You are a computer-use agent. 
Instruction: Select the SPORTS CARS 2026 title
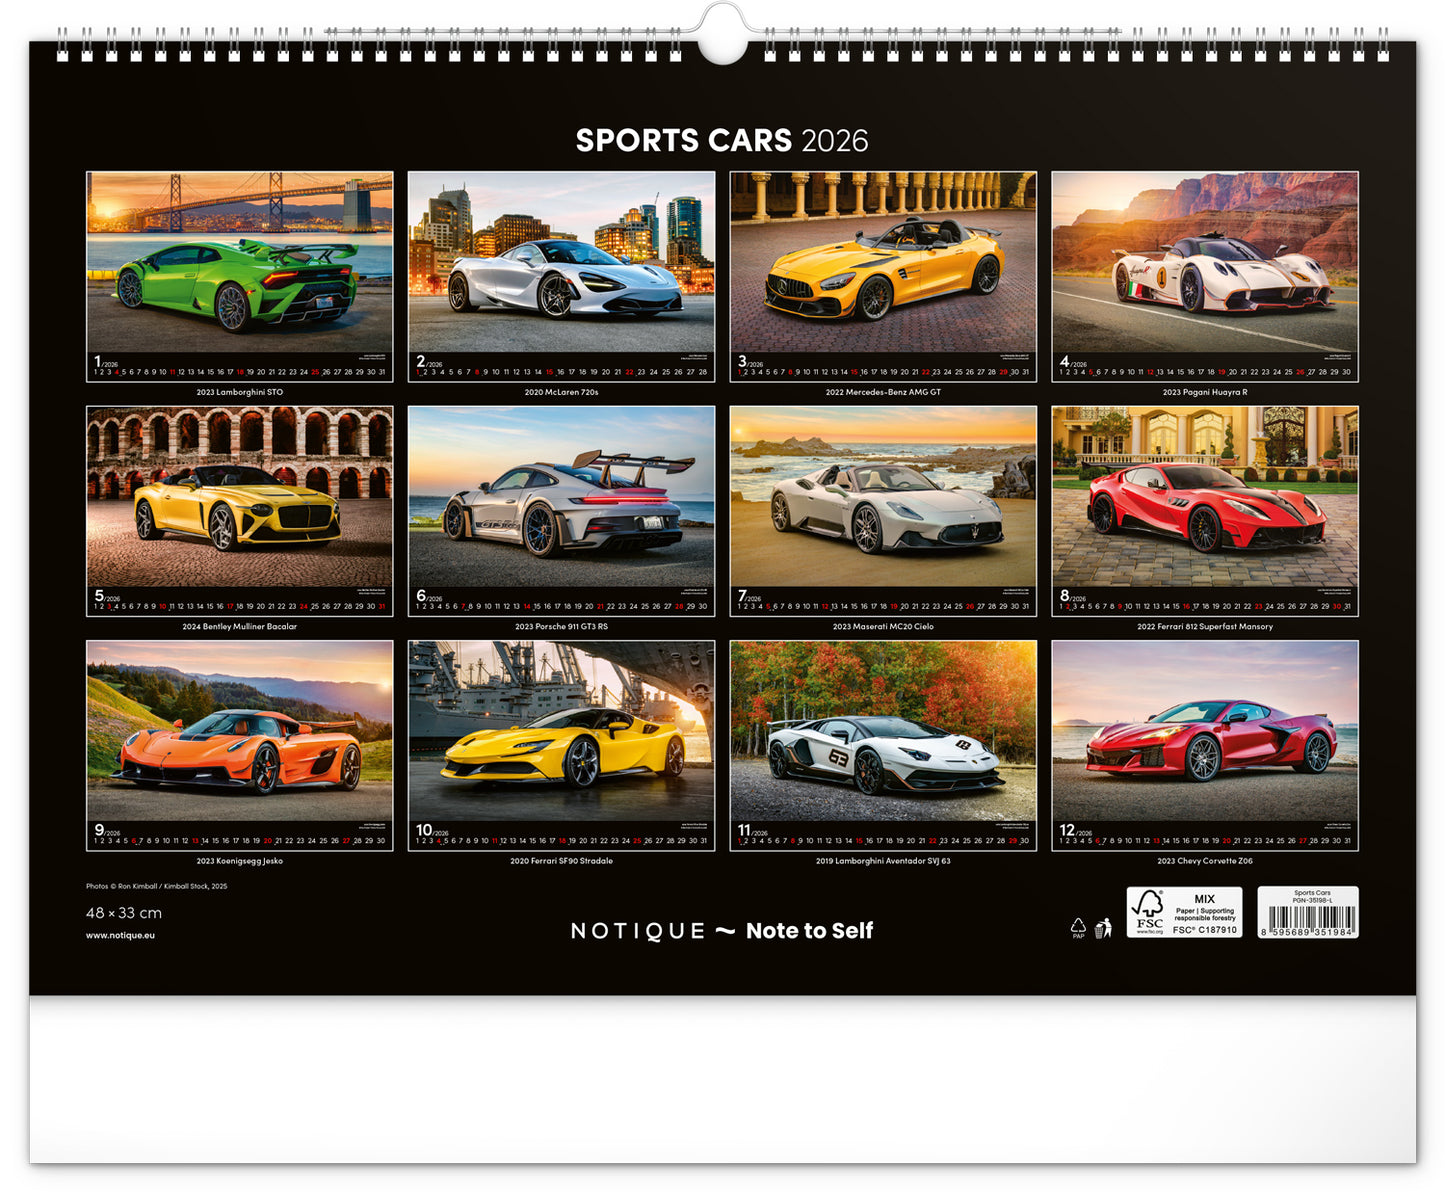point(724,142)
